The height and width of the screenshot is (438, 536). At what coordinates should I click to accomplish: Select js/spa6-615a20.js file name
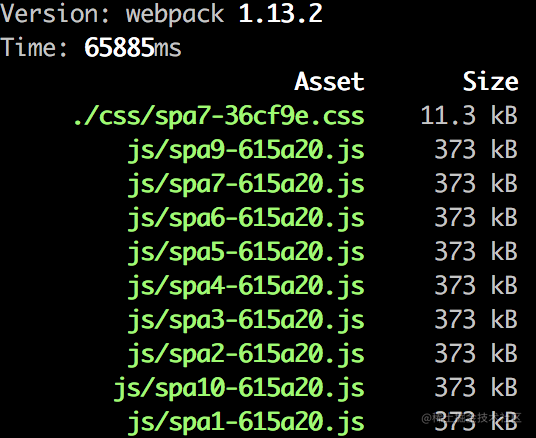click(x=246, y=218)
